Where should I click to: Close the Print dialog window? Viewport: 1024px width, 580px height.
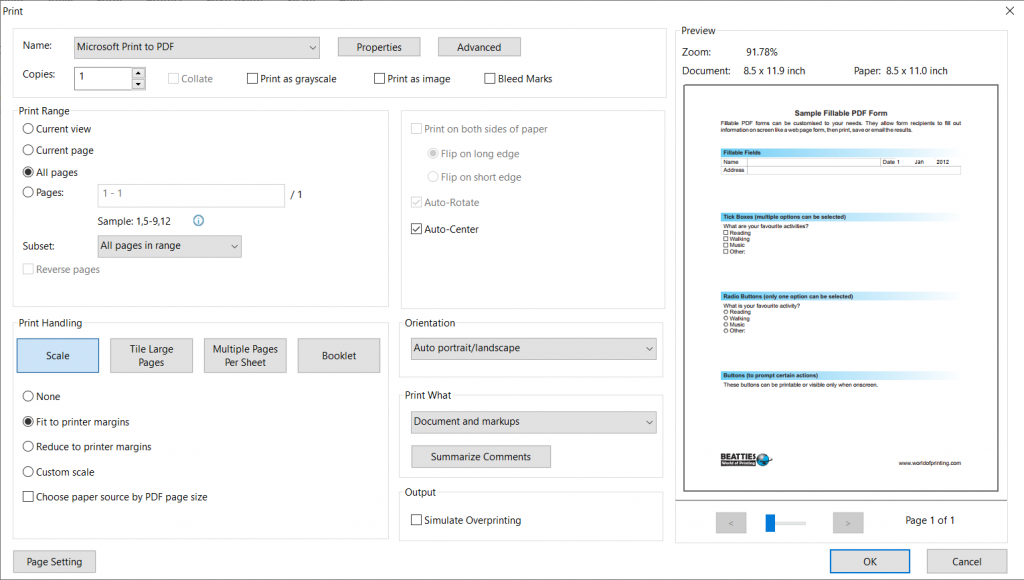coord(1008,10)
